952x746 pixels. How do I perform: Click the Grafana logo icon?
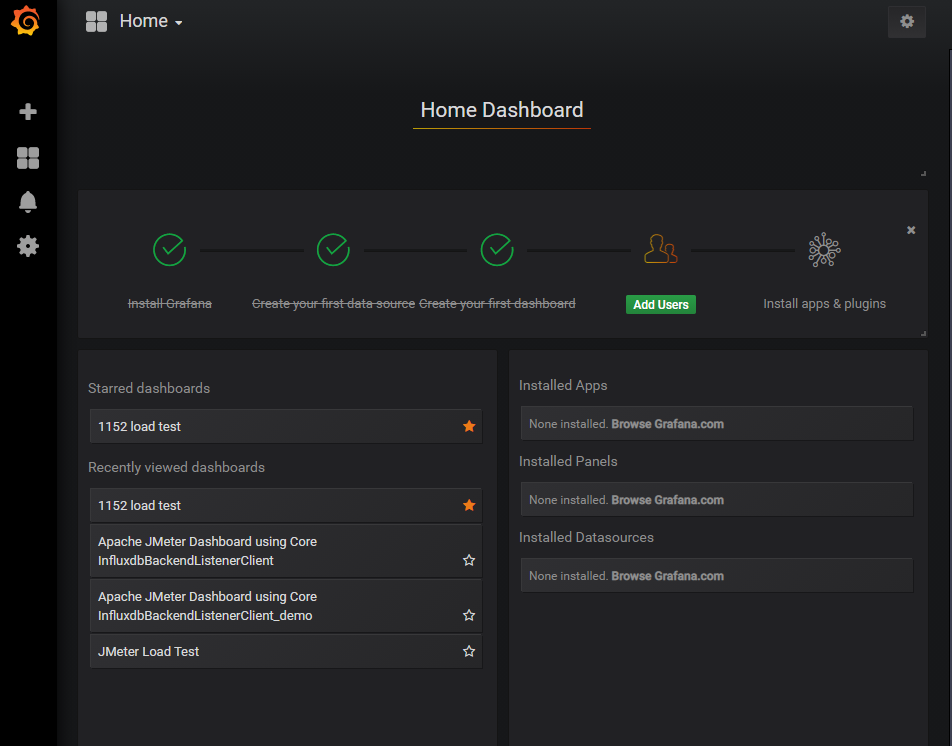click(27, 21)
